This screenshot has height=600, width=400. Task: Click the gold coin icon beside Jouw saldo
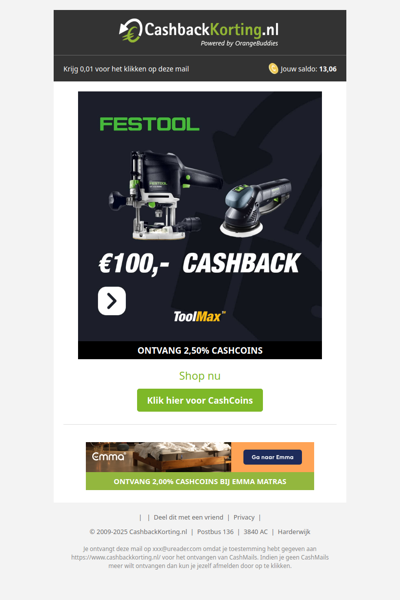tap(273, 68)
